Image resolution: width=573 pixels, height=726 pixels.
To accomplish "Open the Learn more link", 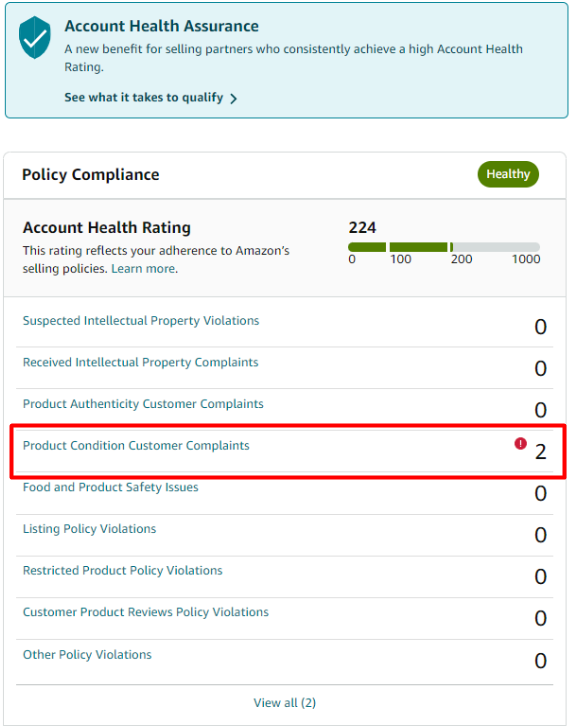I will (x=143, y=269).
